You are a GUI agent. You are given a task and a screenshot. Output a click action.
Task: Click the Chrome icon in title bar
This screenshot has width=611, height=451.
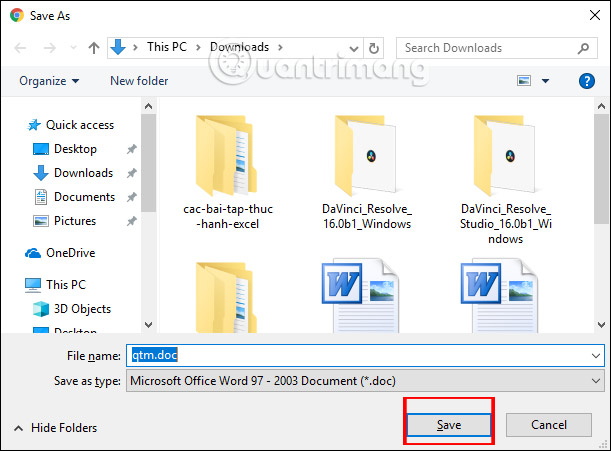[x=17, y=15]
